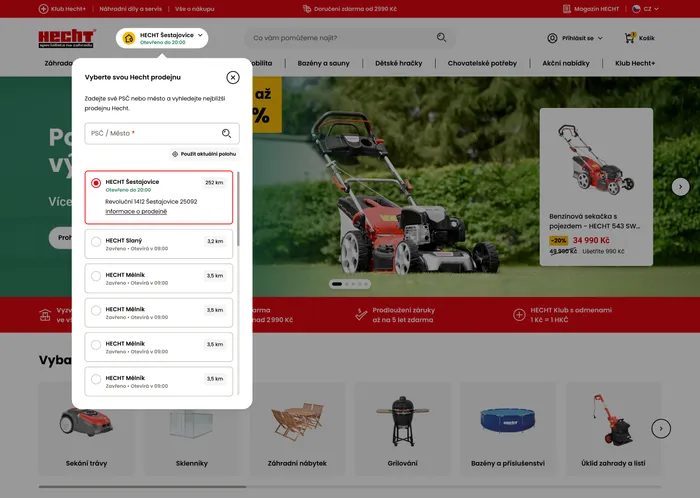Click the Klub Hecht+ plus icon
Viewport: 700px width, 498px height.
43,9
